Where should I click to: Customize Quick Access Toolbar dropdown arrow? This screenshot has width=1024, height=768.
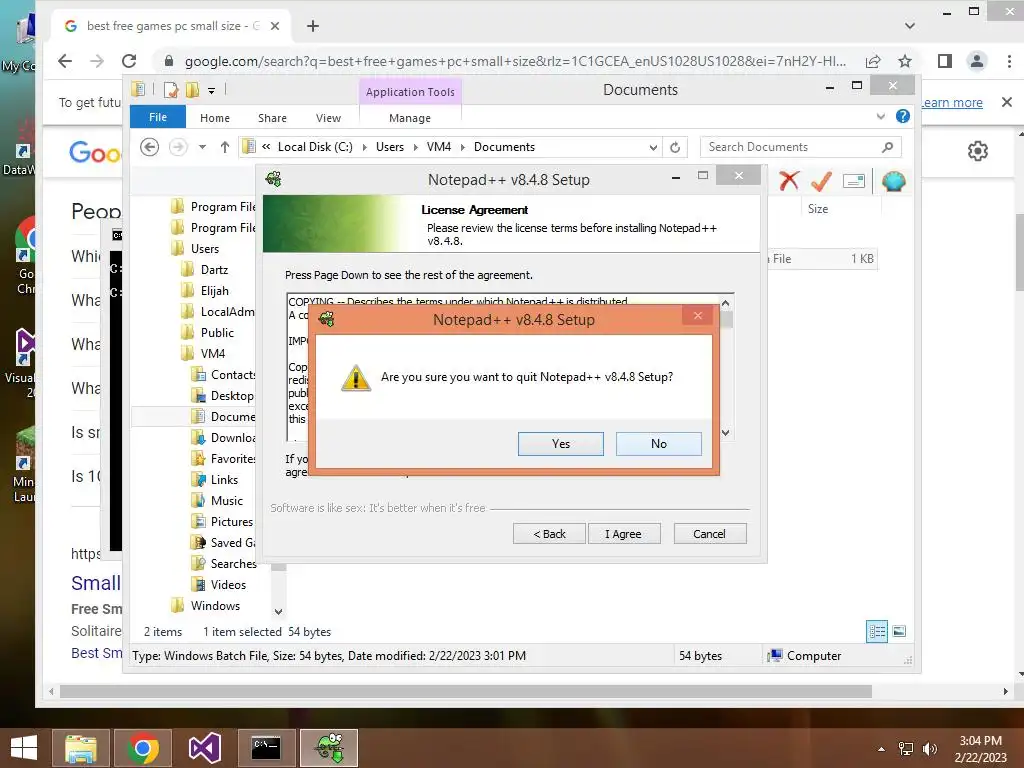pyautogui.click(x=212, y=91)
